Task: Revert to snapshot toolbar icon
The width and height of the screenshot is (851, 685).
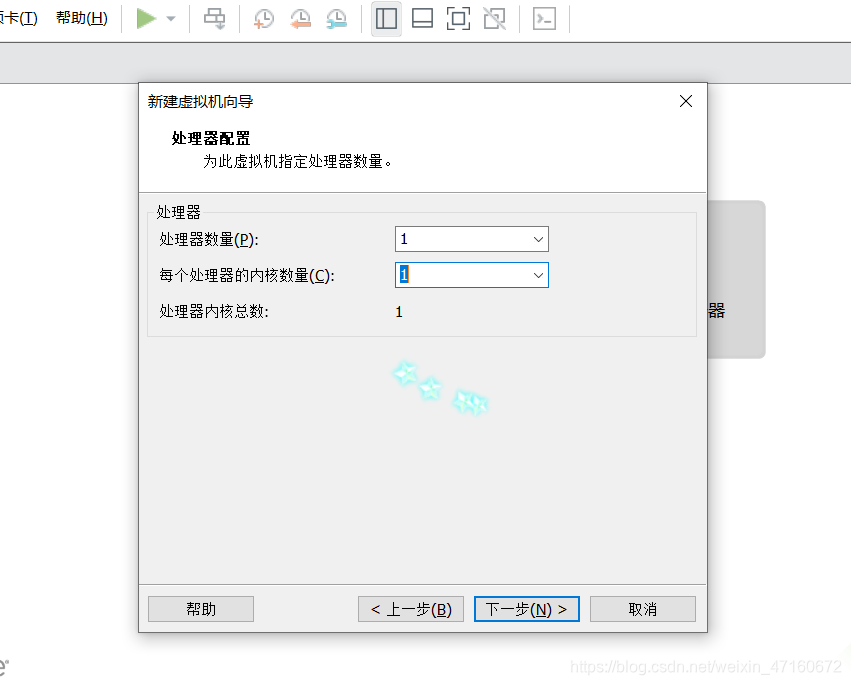Action: point(300,19)
